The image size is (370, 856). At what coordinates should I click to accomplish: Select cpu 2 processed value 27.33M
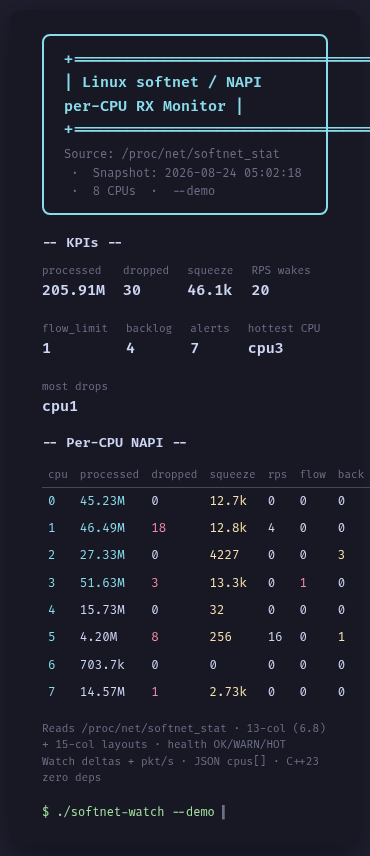(x=102, y=555)
